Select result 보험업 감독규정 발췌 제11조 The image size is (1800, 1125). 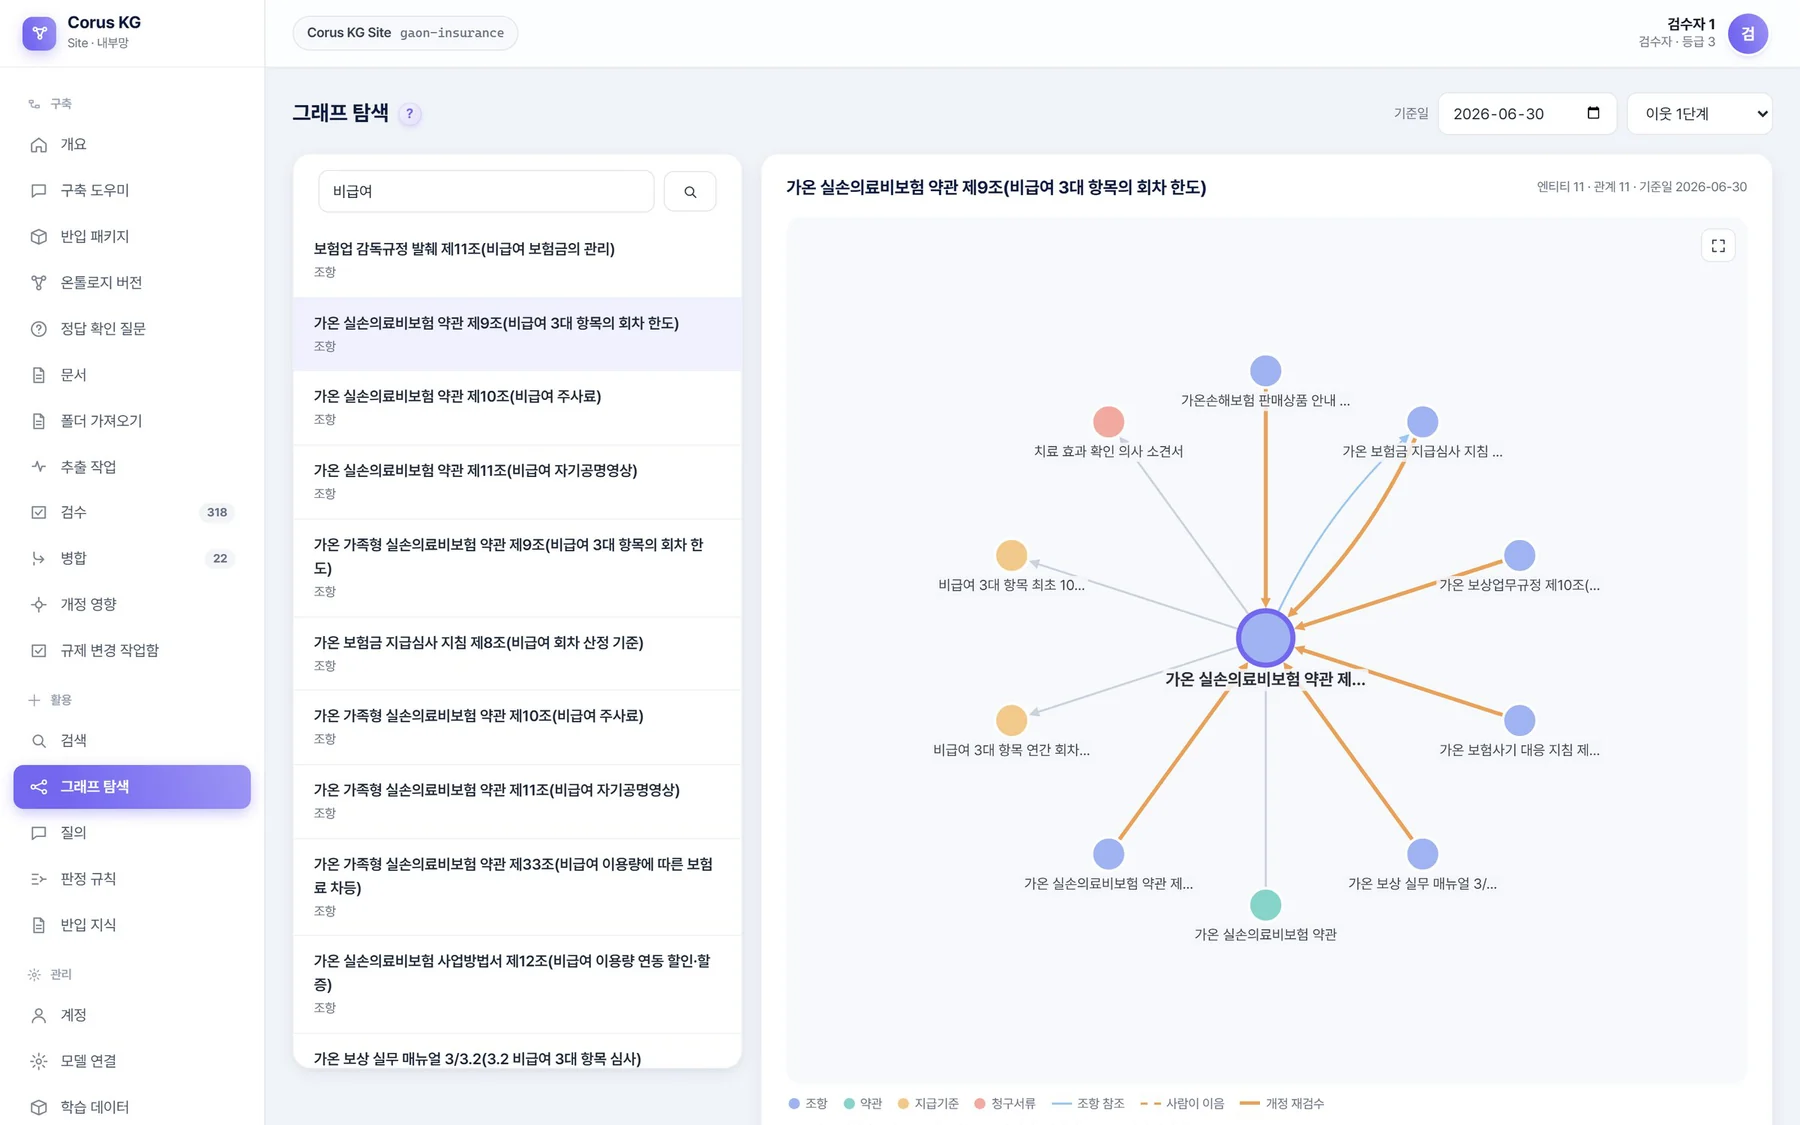tap(517, 259)
